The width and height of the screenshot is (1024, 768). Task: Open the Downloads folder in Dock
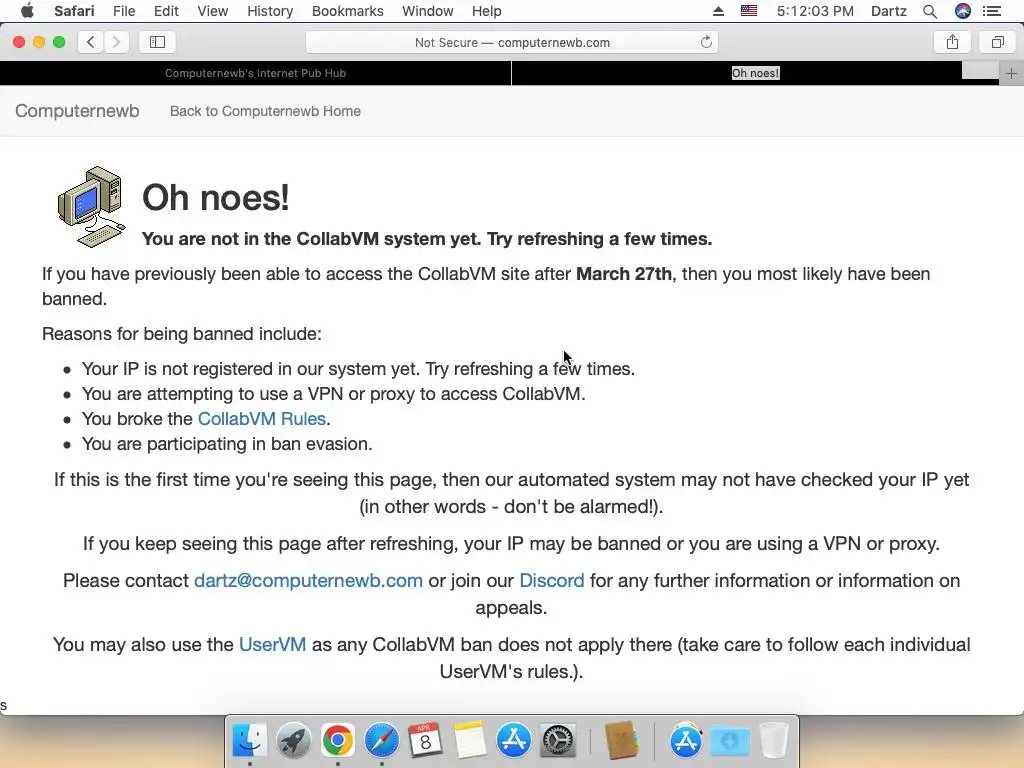(x=729, y=741)
